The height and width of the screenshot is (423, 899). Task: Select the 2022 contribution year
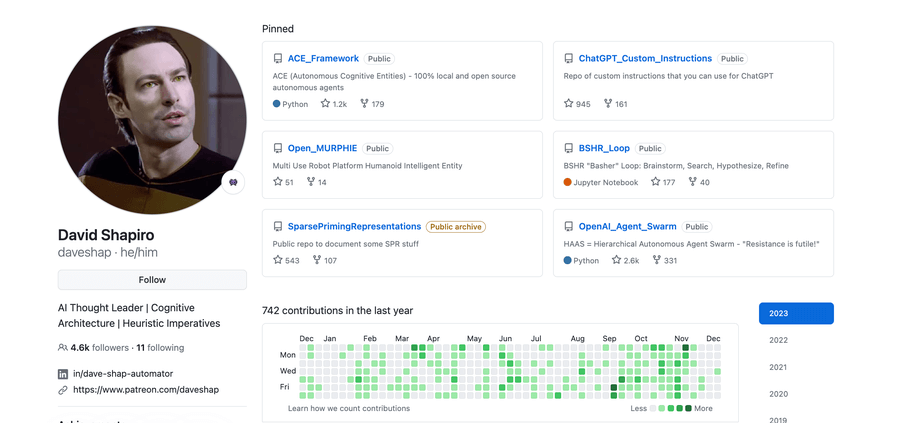click(778, 340)
